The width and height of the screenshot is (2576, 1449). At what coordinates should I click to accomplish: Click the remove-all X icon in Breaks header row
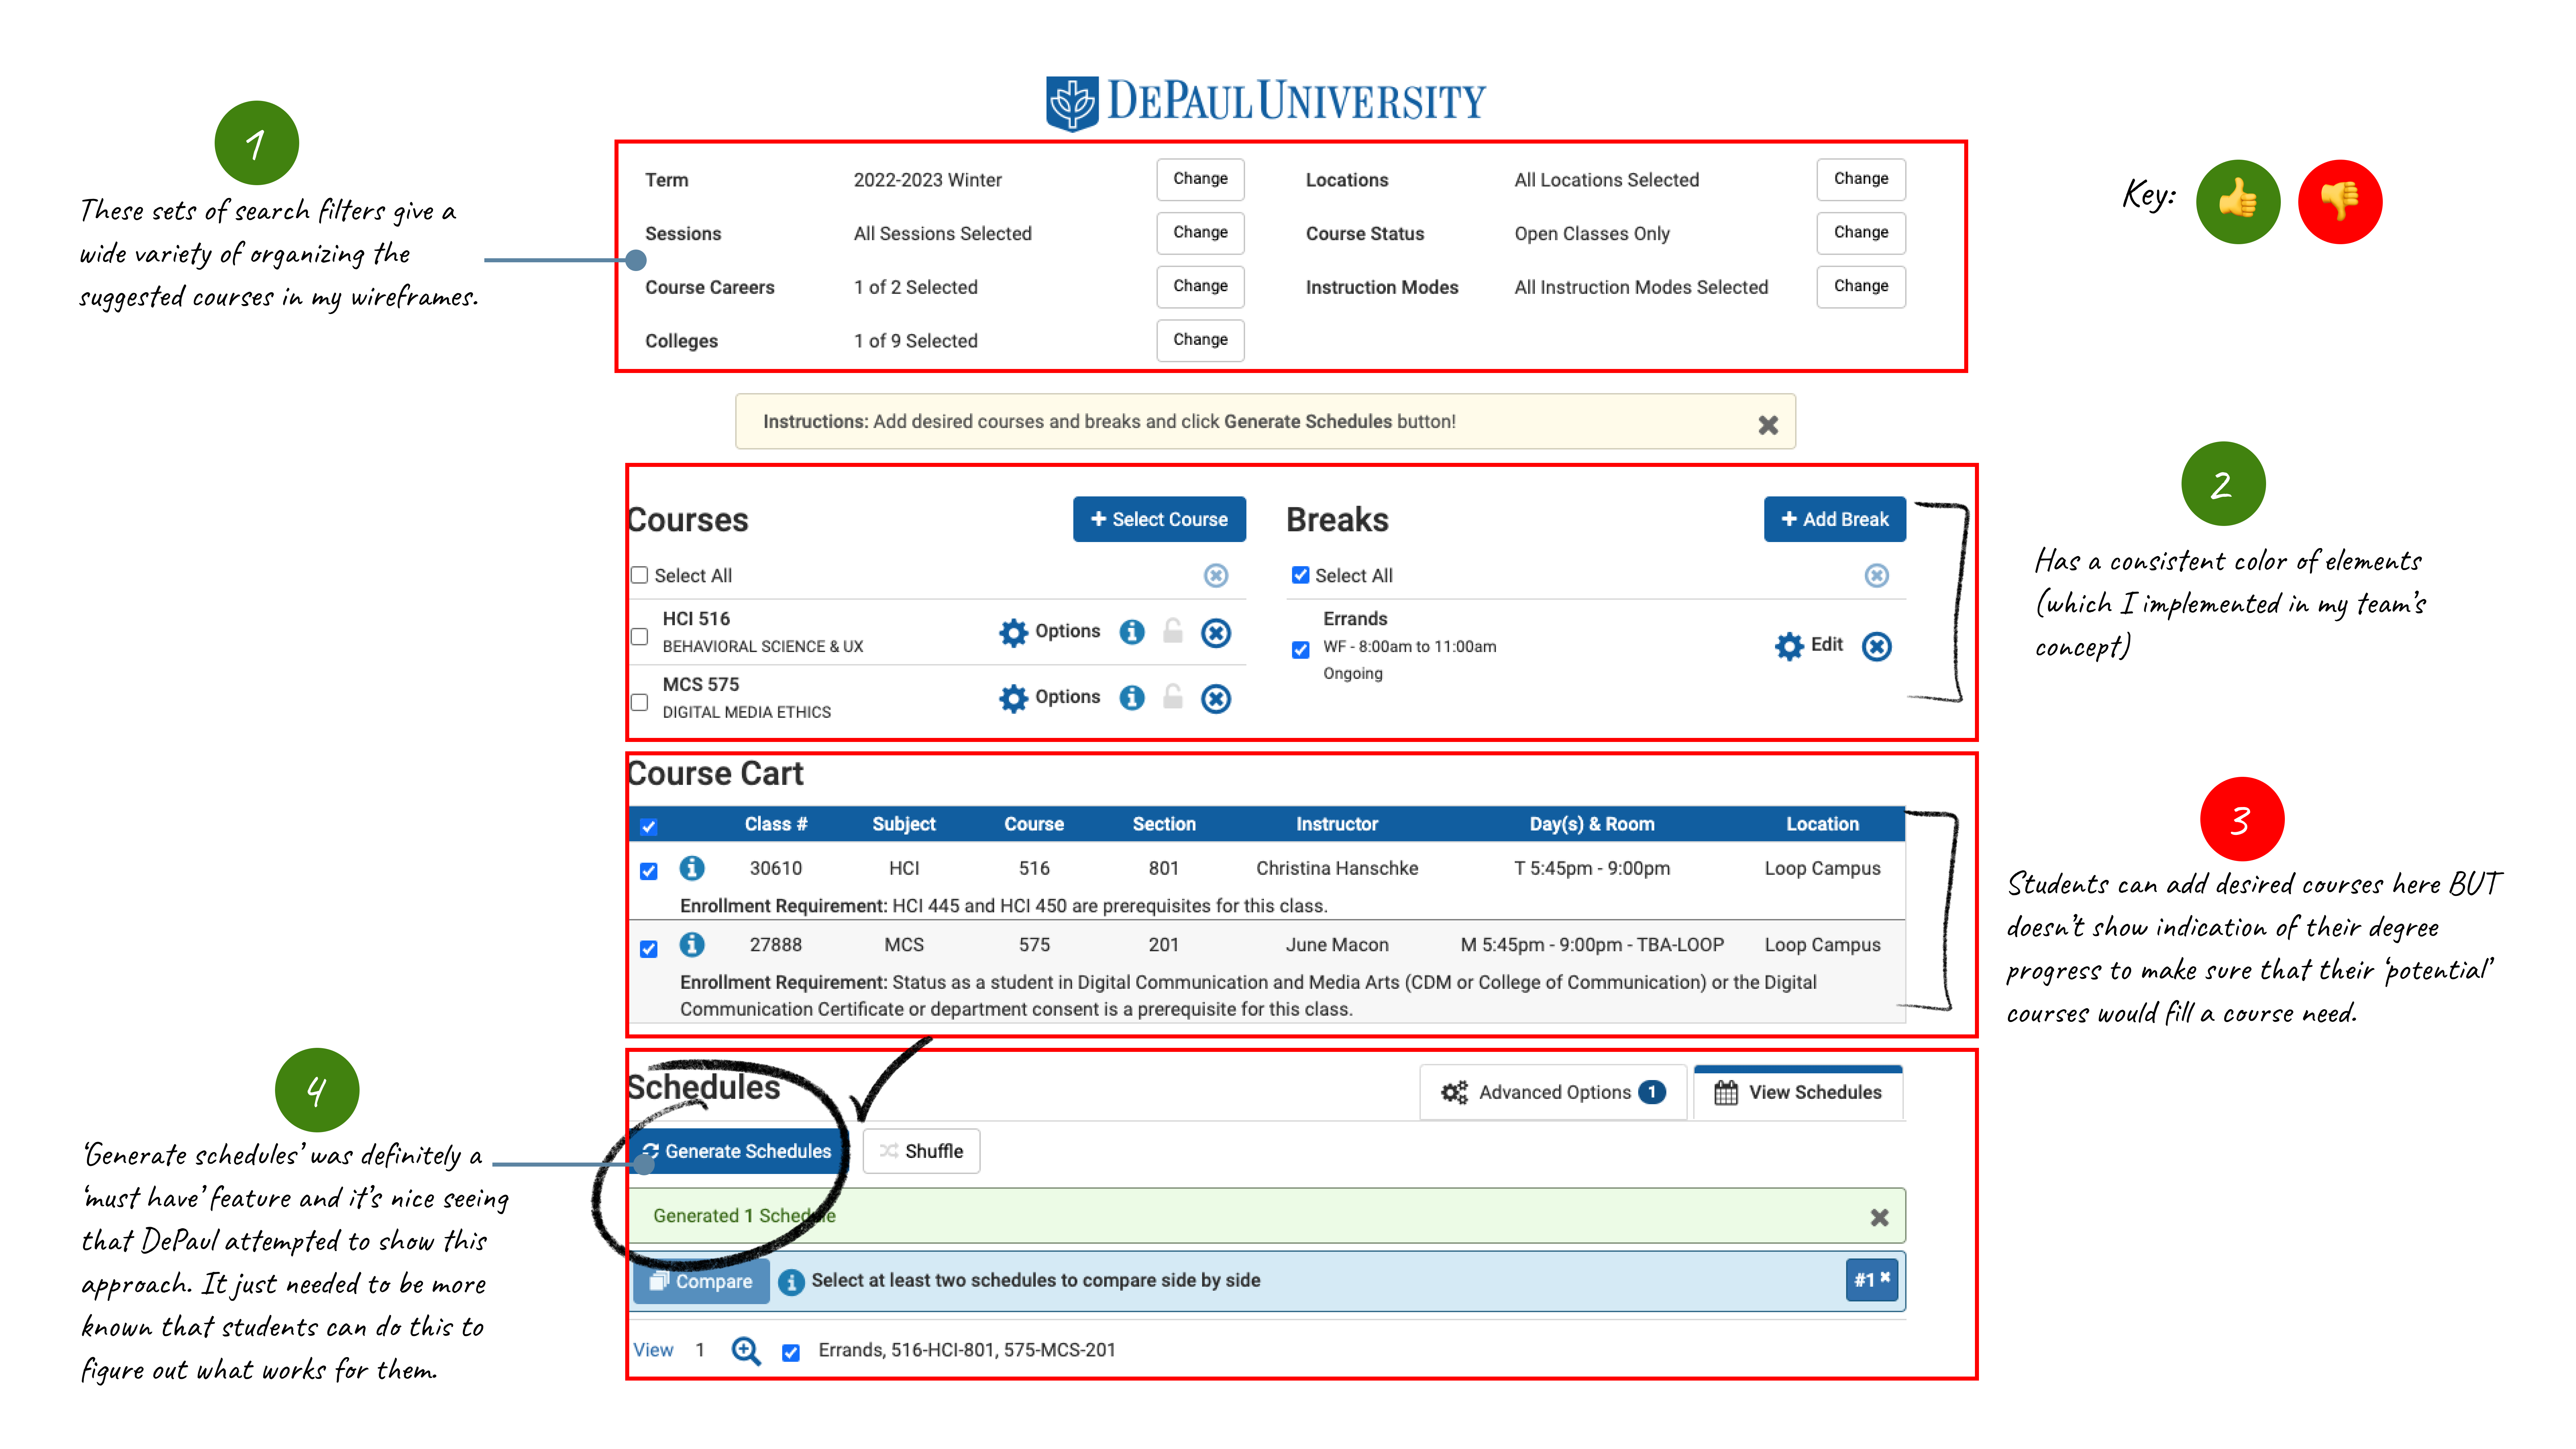[x=1877, y=576]
